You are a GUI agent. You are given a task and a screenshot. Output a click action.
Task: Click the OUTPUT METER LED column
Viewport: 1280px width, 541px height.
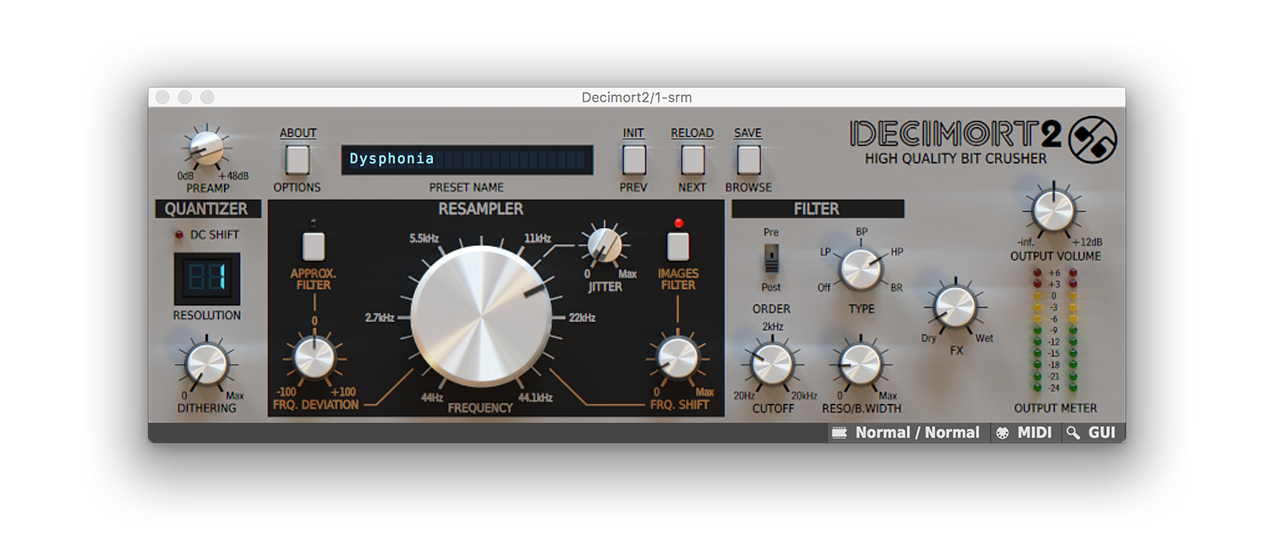pos(1057,330)
